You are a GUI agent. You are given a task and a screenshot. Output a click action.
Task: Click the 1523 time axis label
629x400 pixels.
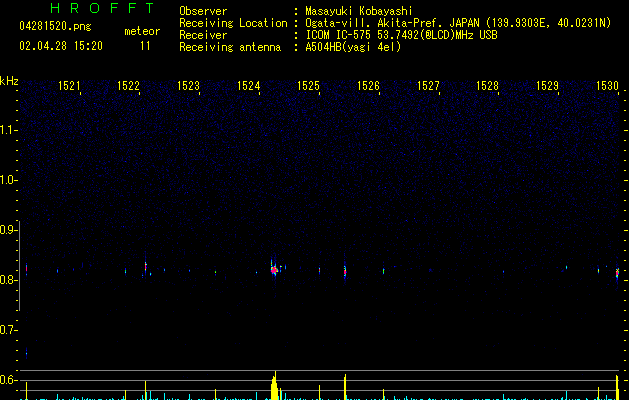click(x=189, y=85)
